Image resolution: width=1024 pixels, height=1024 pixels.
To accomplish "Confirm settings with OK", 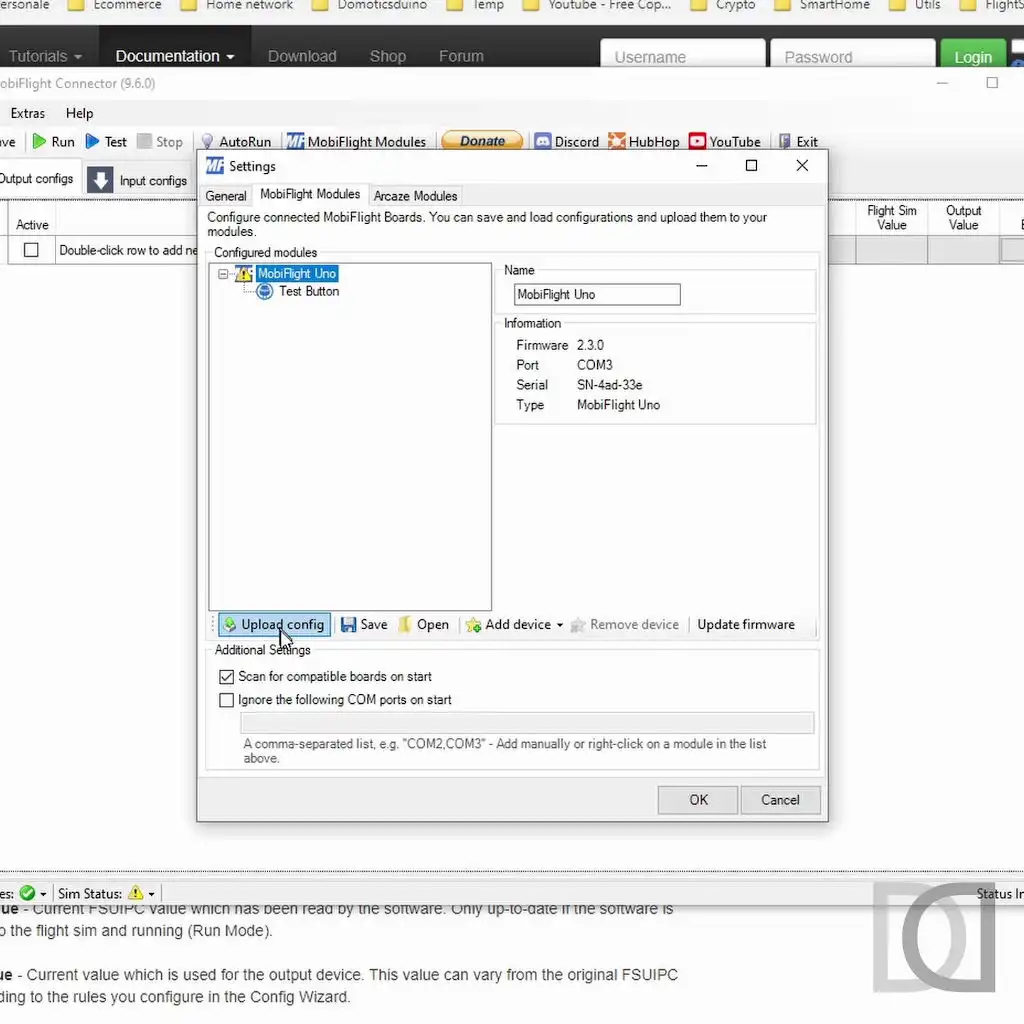I will [698, 800].
